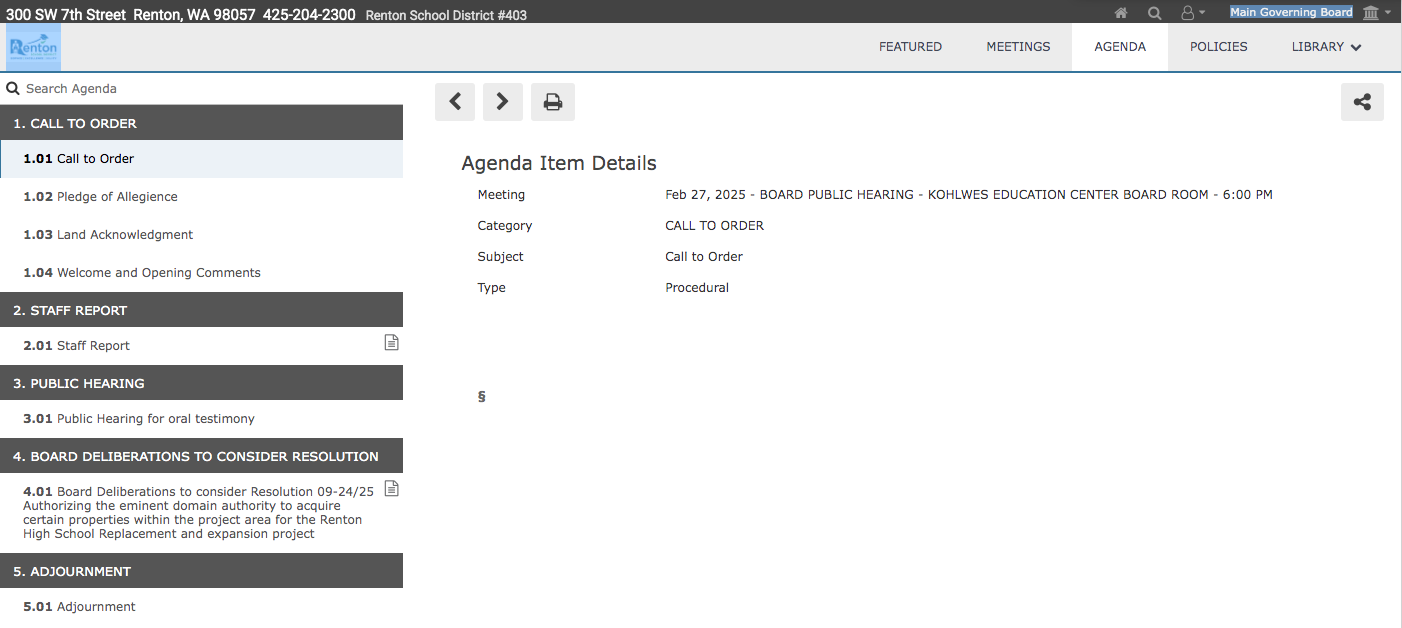Open attachment icon beside item 4.01
The image size is (1402, 628).
pyautogui.click(x=392, y=489)
